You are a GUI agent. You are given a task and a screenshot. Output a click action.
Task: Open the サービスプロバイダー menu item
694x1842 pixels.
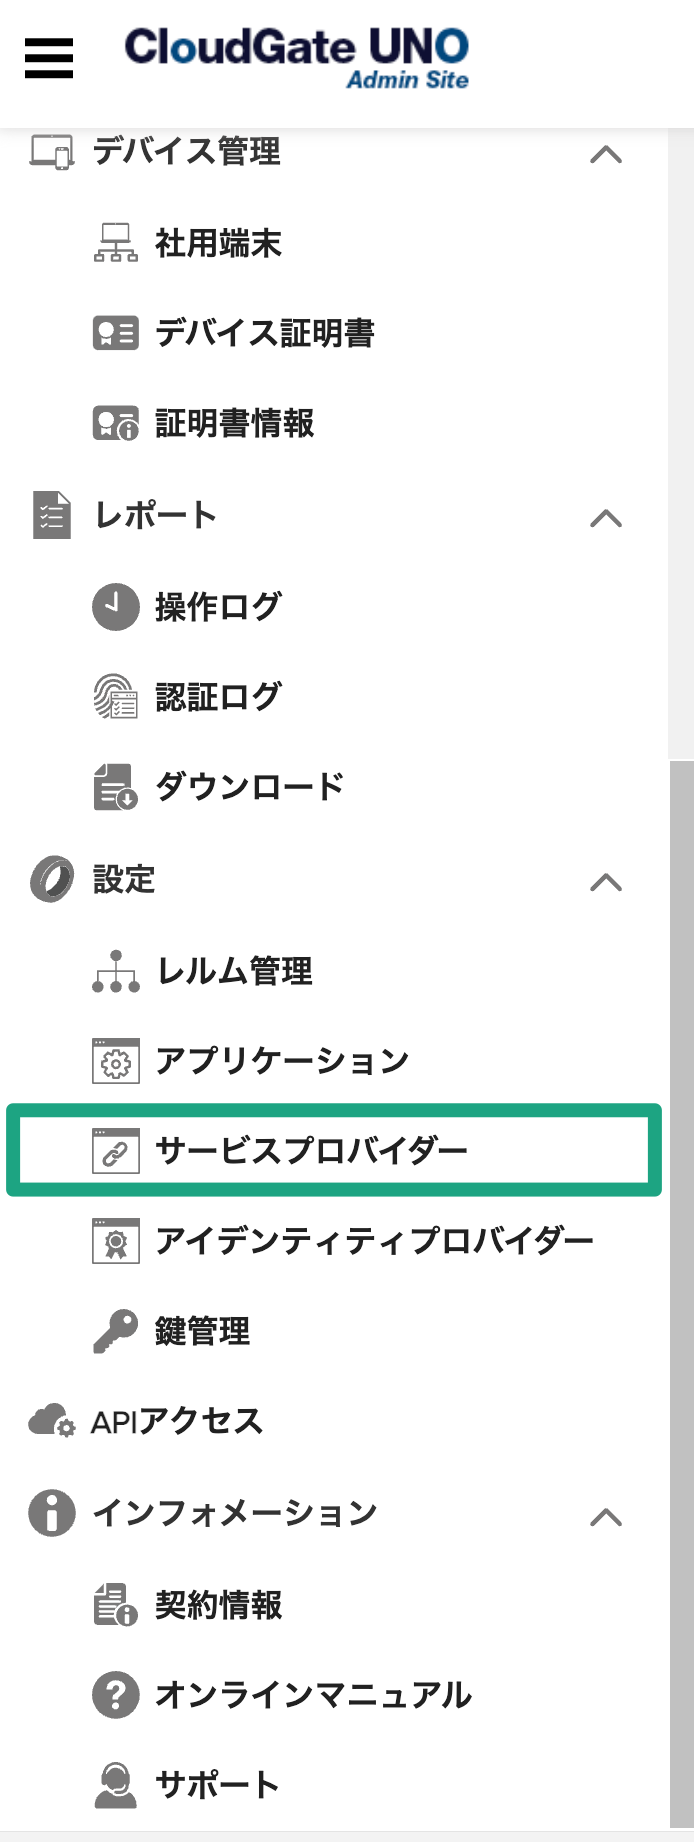coord(311,1150)
